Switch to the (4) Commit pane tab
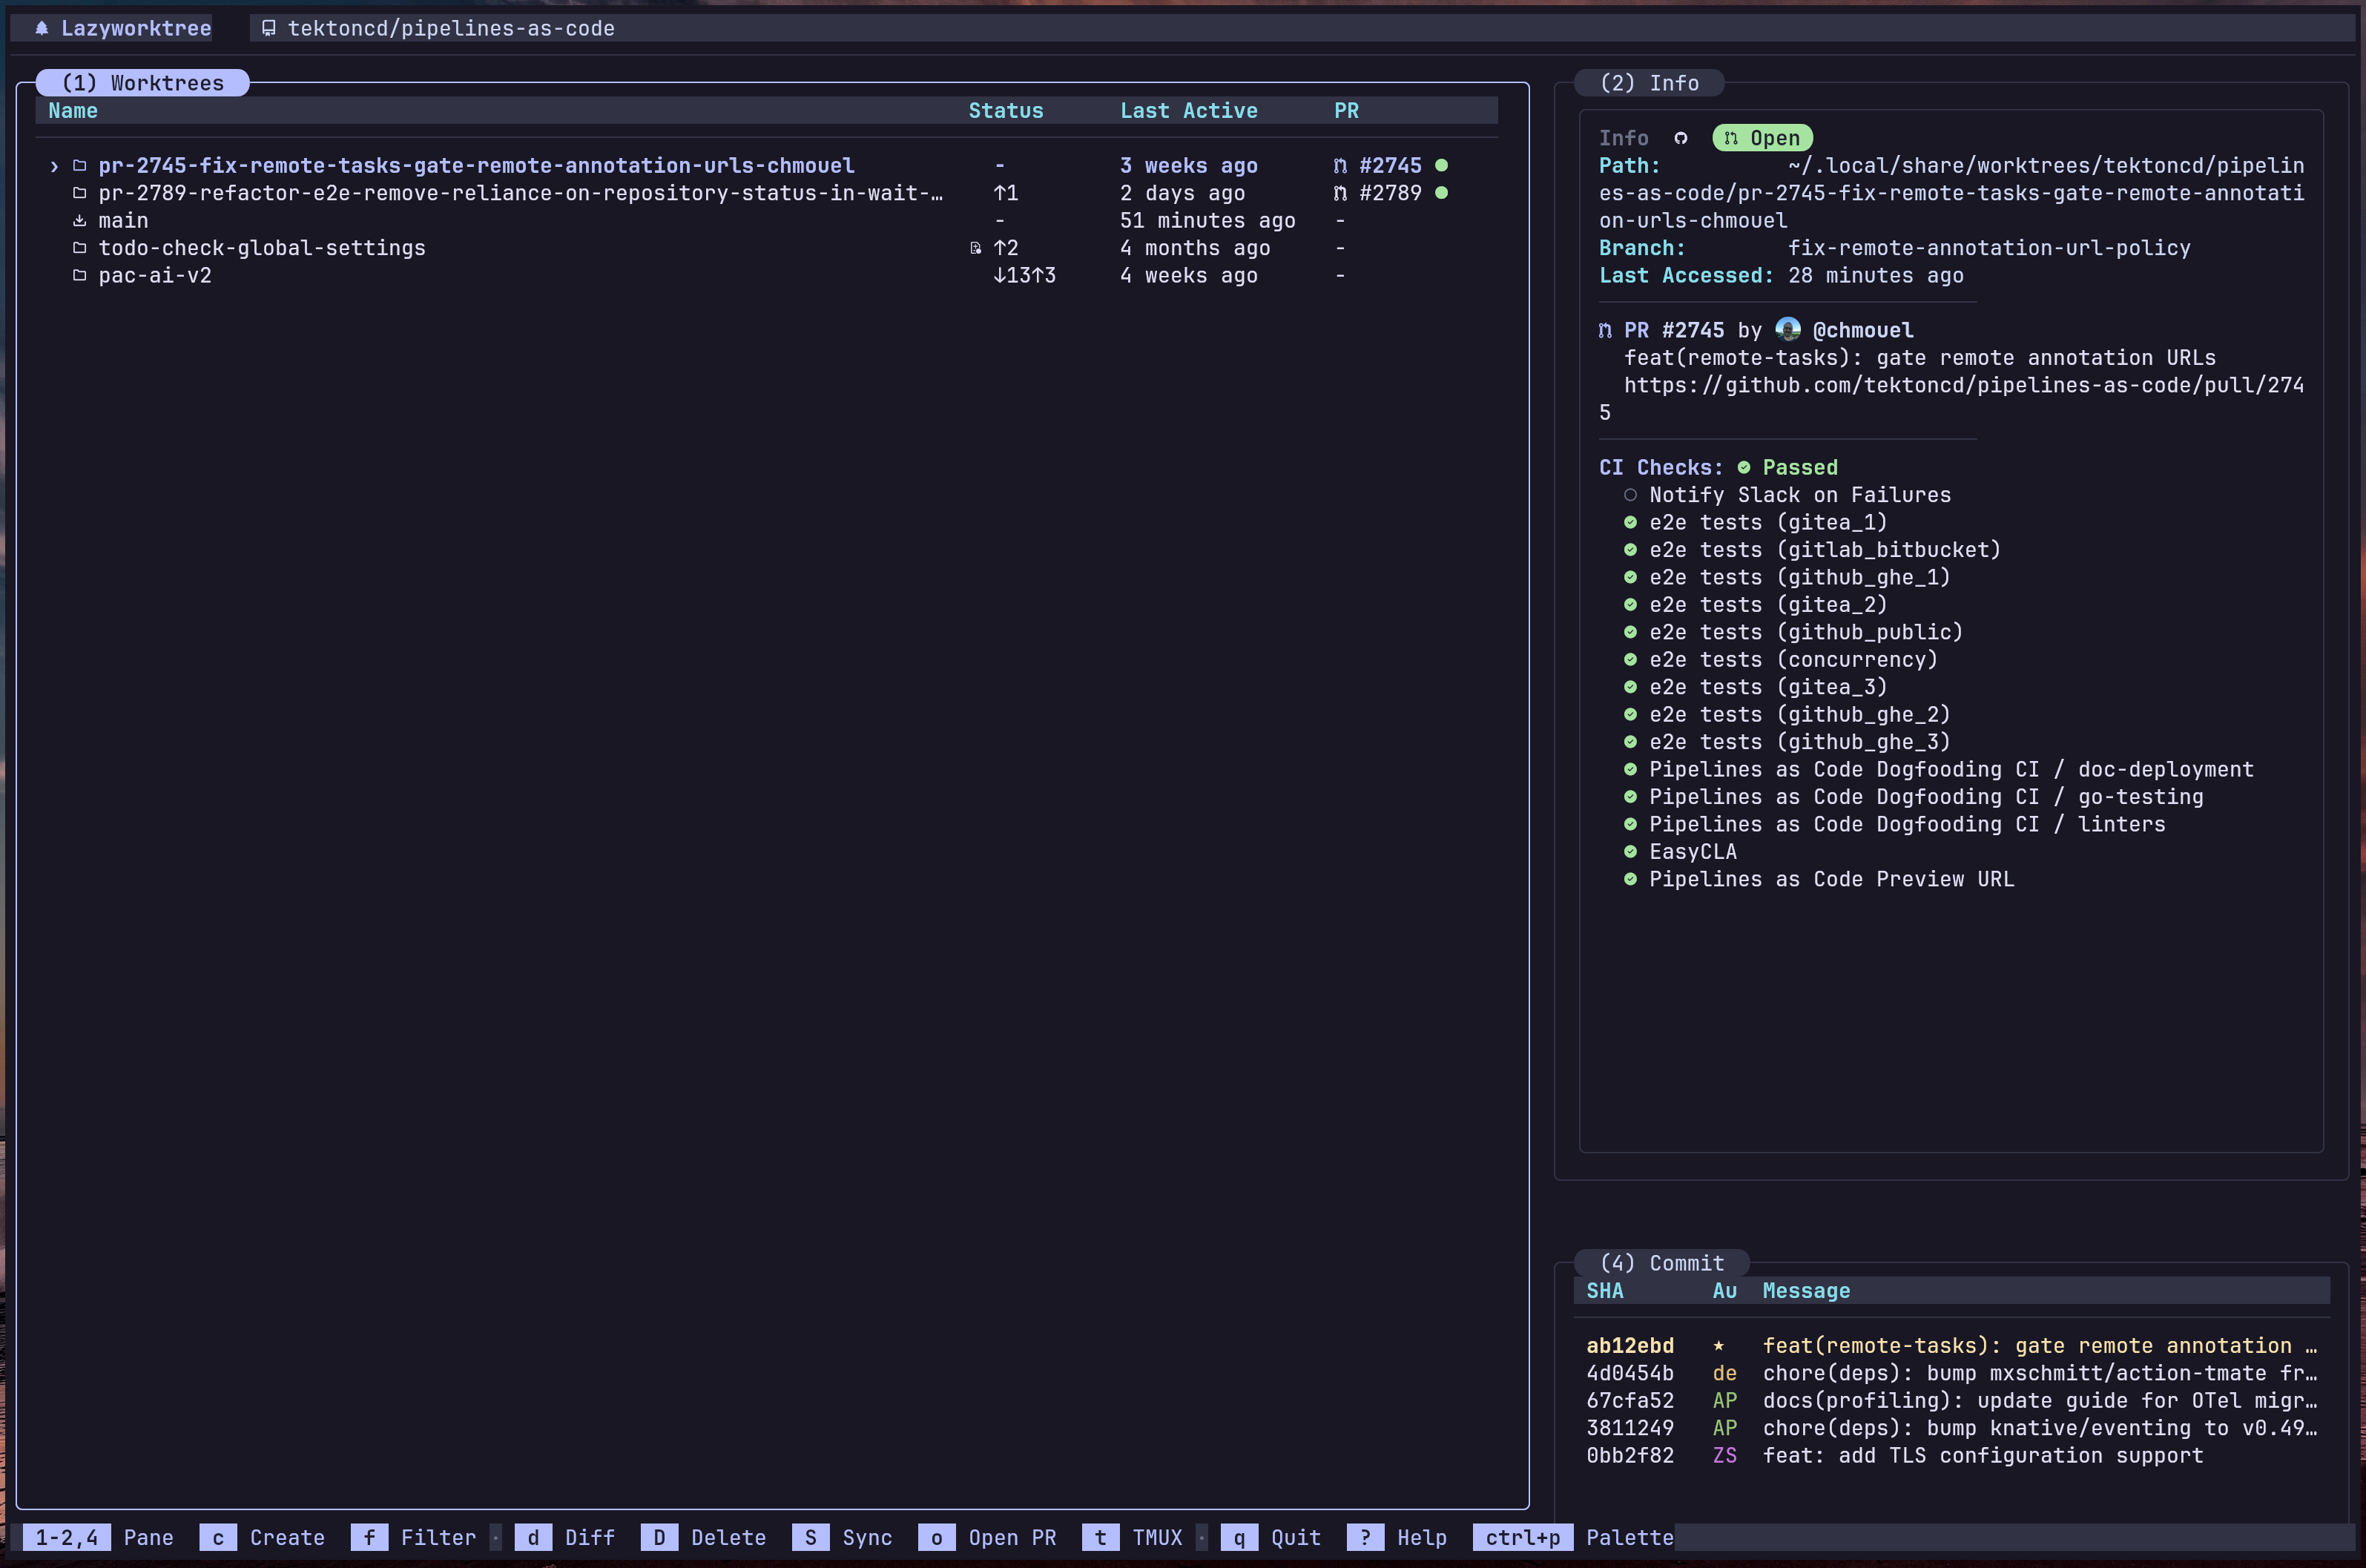 1662,1263
